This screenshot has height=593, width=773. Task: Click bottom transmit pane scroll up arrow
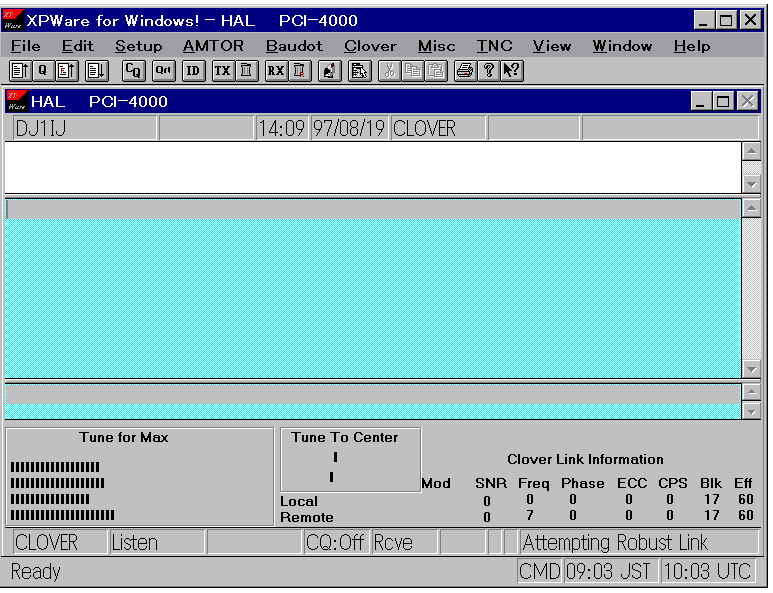point(751,392)
